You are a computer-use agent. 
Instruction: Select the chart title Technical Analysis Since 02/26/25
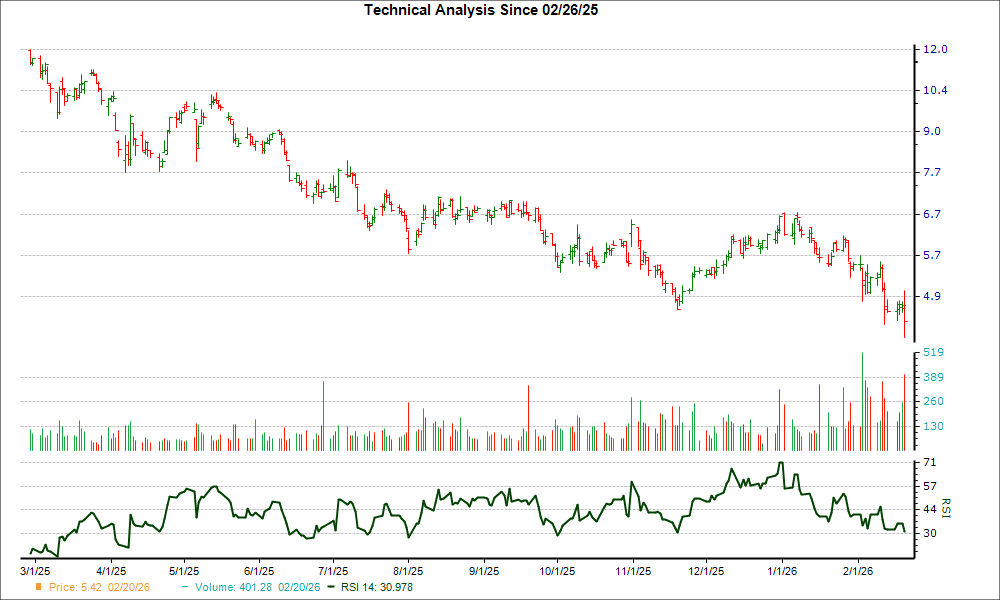tap(481, 11)
